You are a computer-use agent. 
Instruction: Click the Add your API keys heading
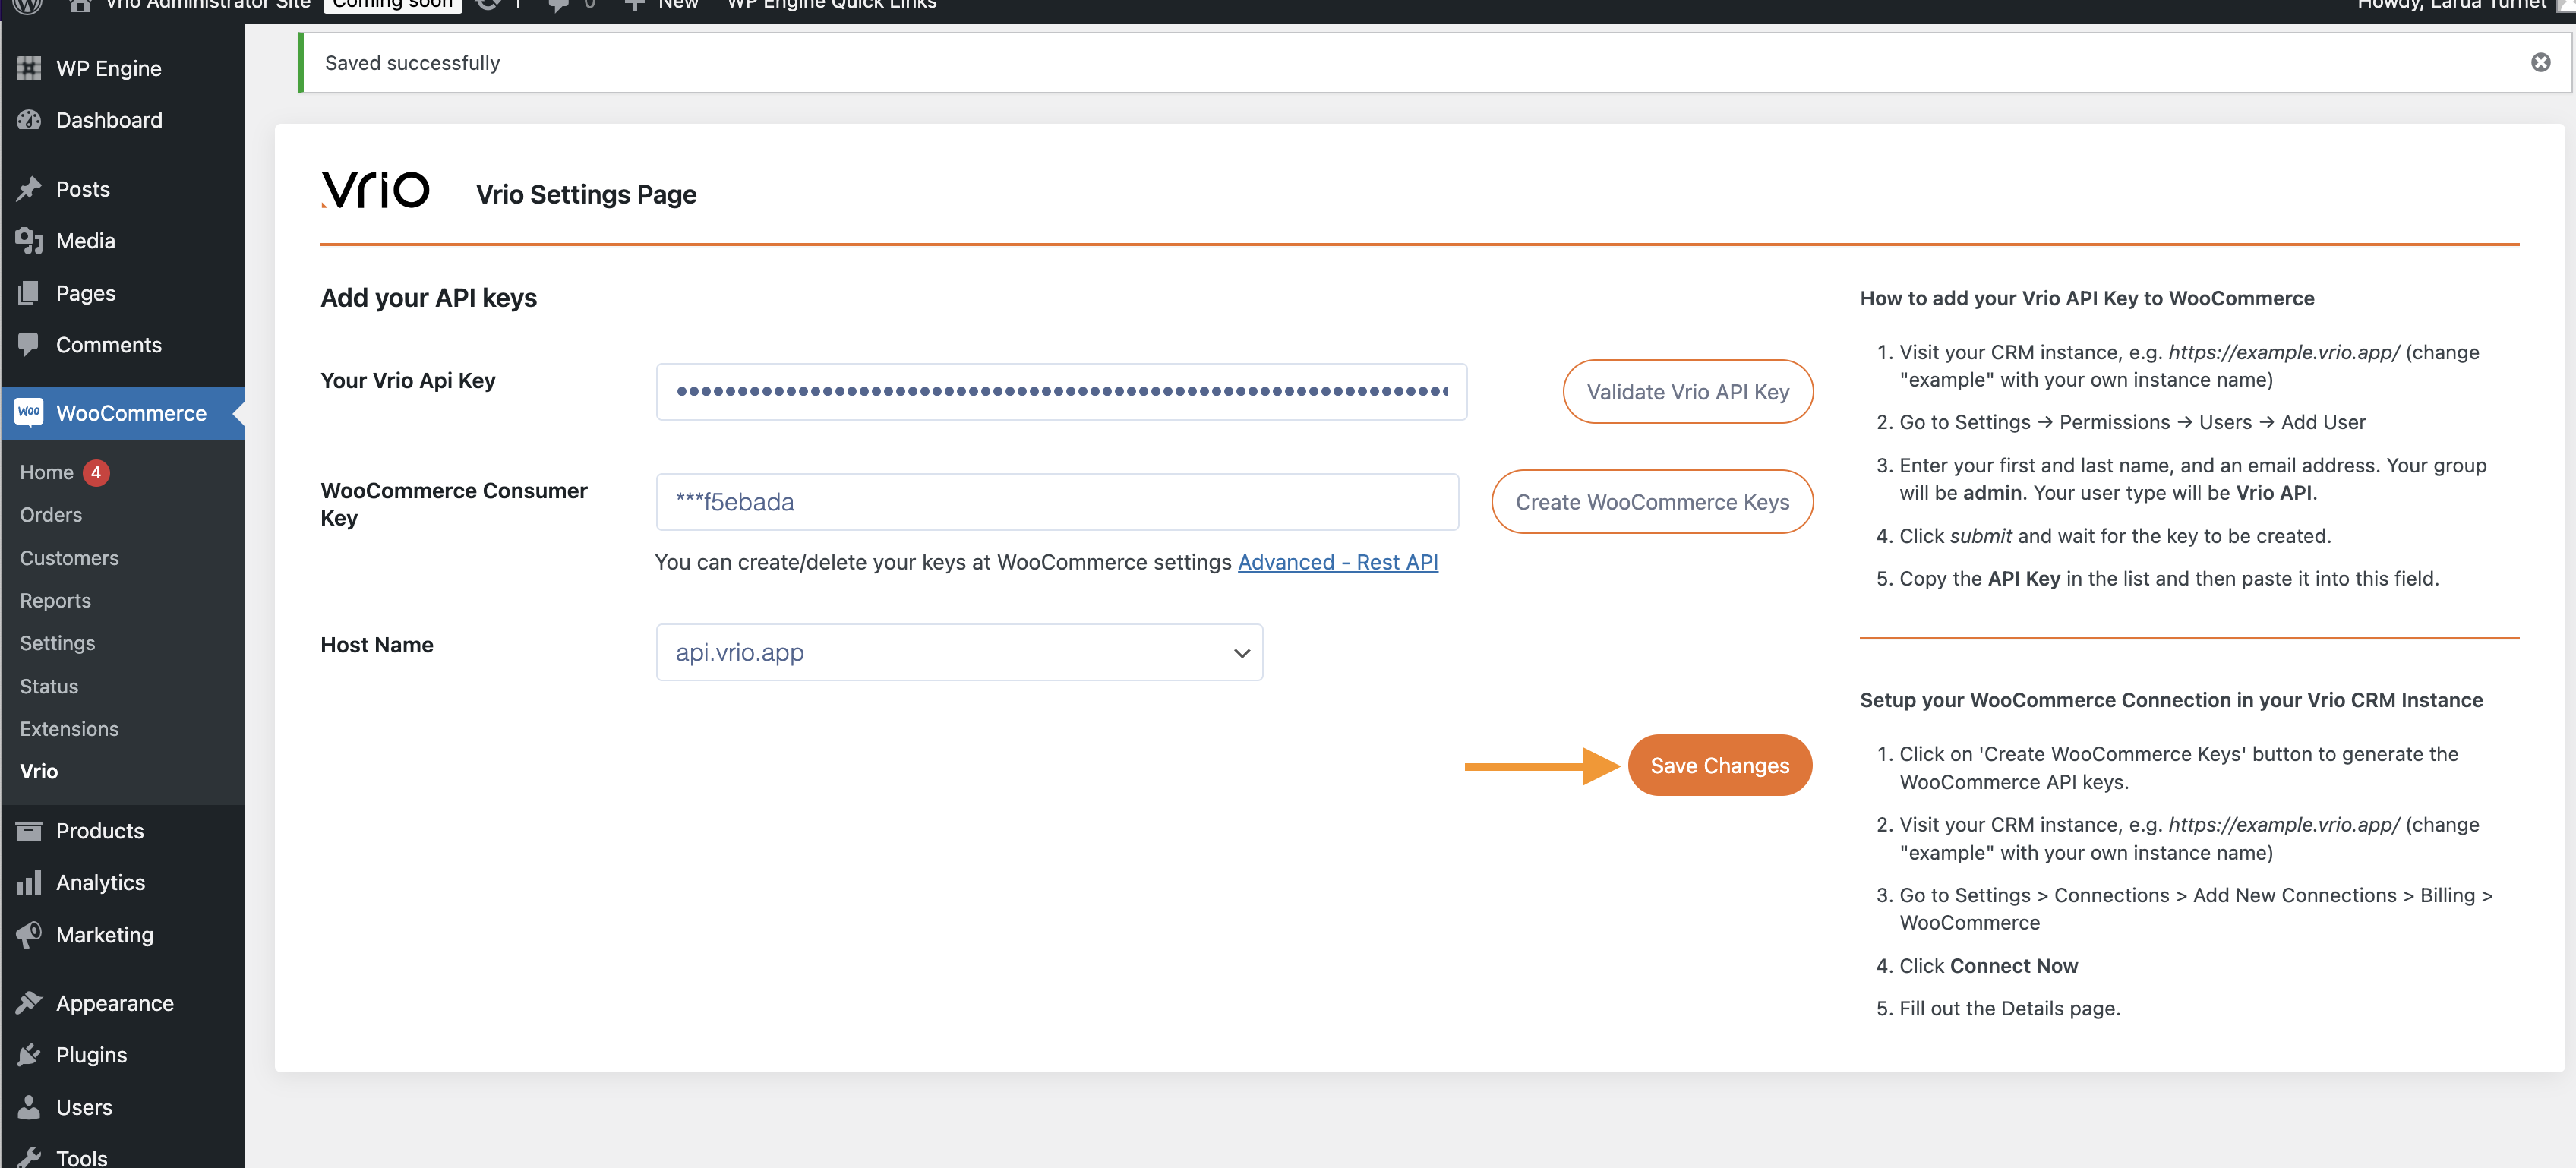point(428,298)
